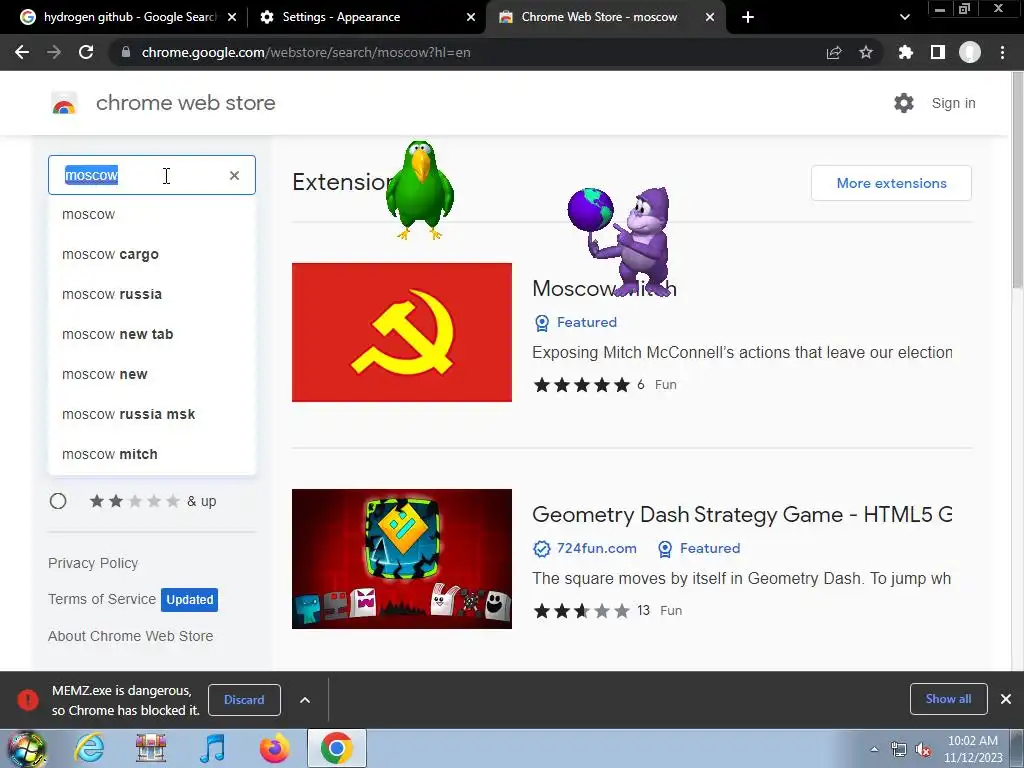Screen dimensions: 1024x768
Task: Launch Internet Explorer from taskbar
Action: 89,748
